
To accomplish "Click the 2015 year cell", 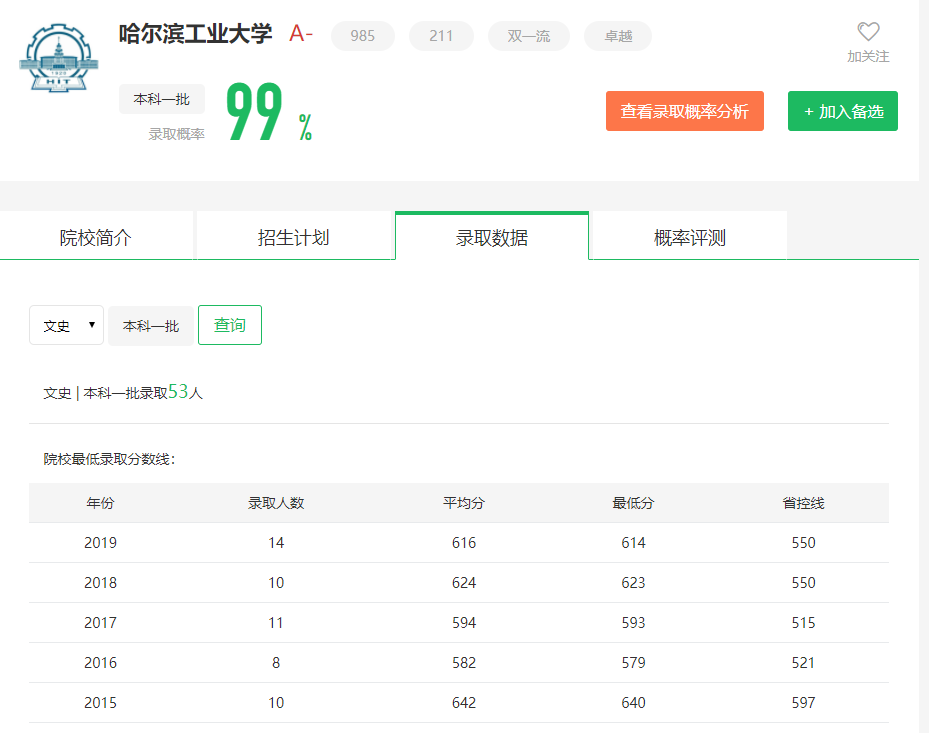I will (100, 703).
